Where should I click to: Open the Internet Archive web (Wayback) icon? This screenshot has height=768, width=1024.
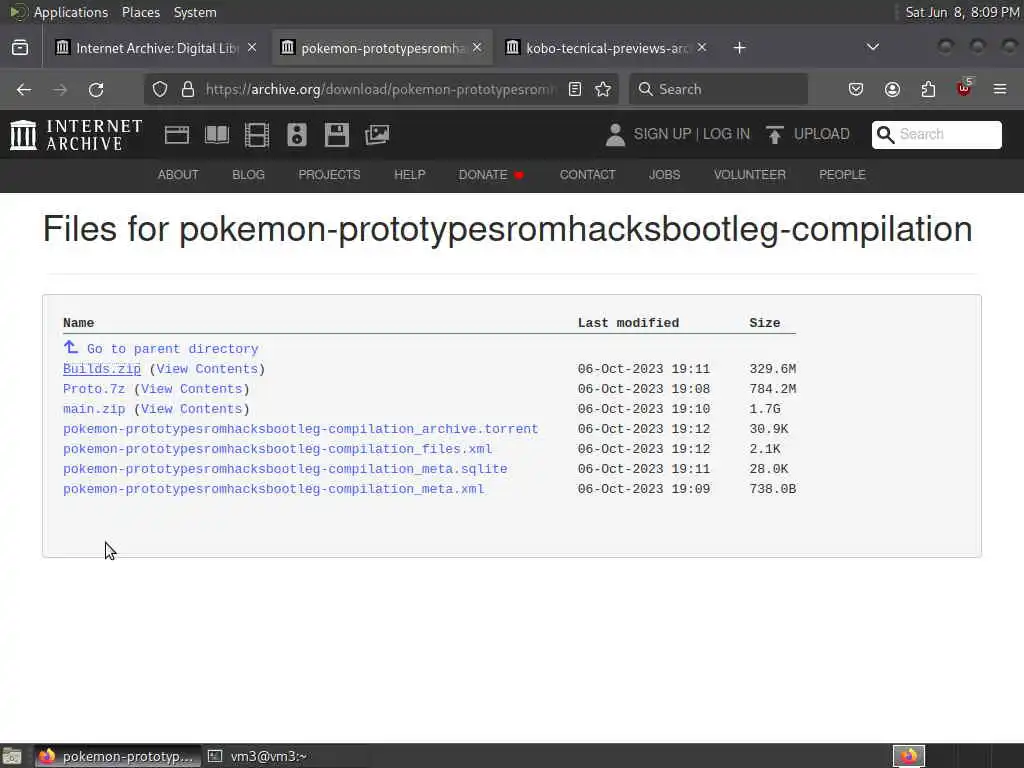[176, 135]
